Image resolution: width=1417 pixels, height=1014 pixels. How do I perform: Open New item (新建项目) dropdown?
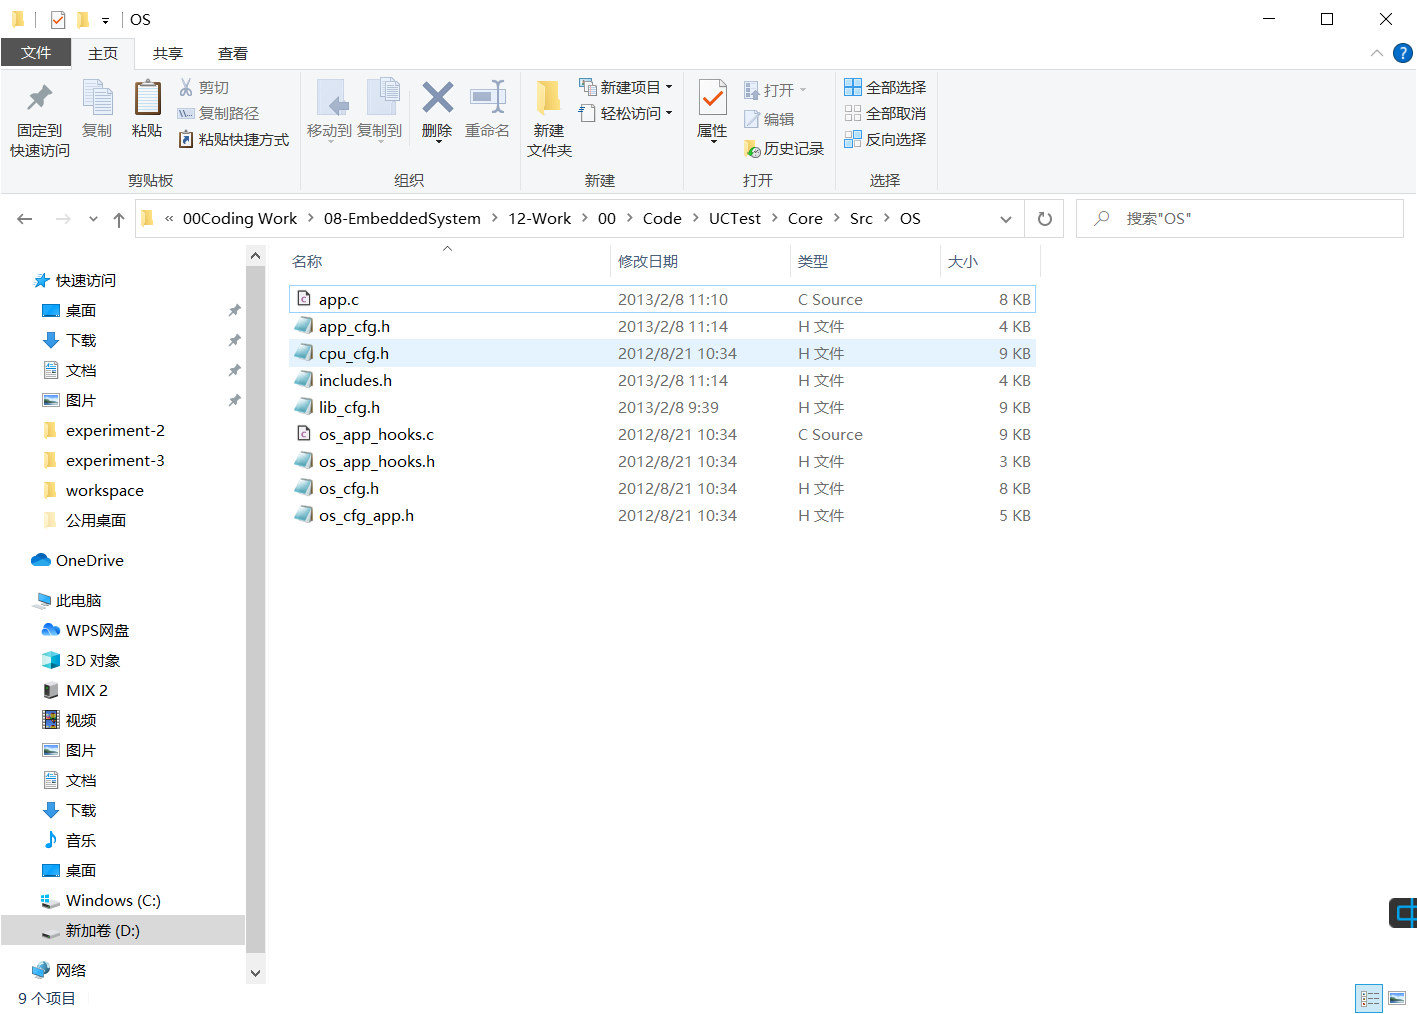coord(626,88)
